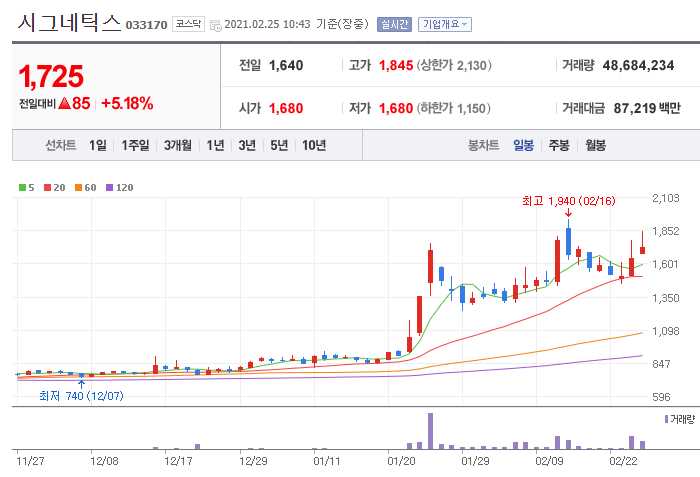Click the stock code 033170
The width and height of the screenshot is (700, 477).
146,25
